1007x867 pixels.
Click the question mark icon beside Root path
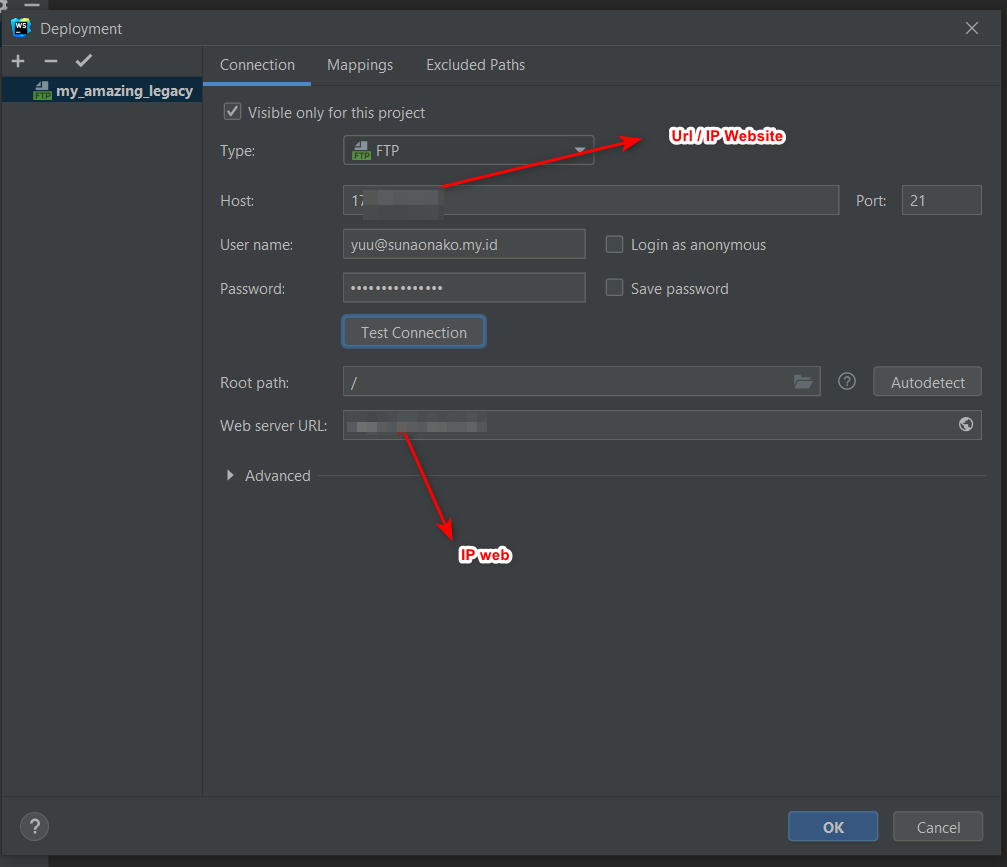pyautogui.click(x=847, y=381)
